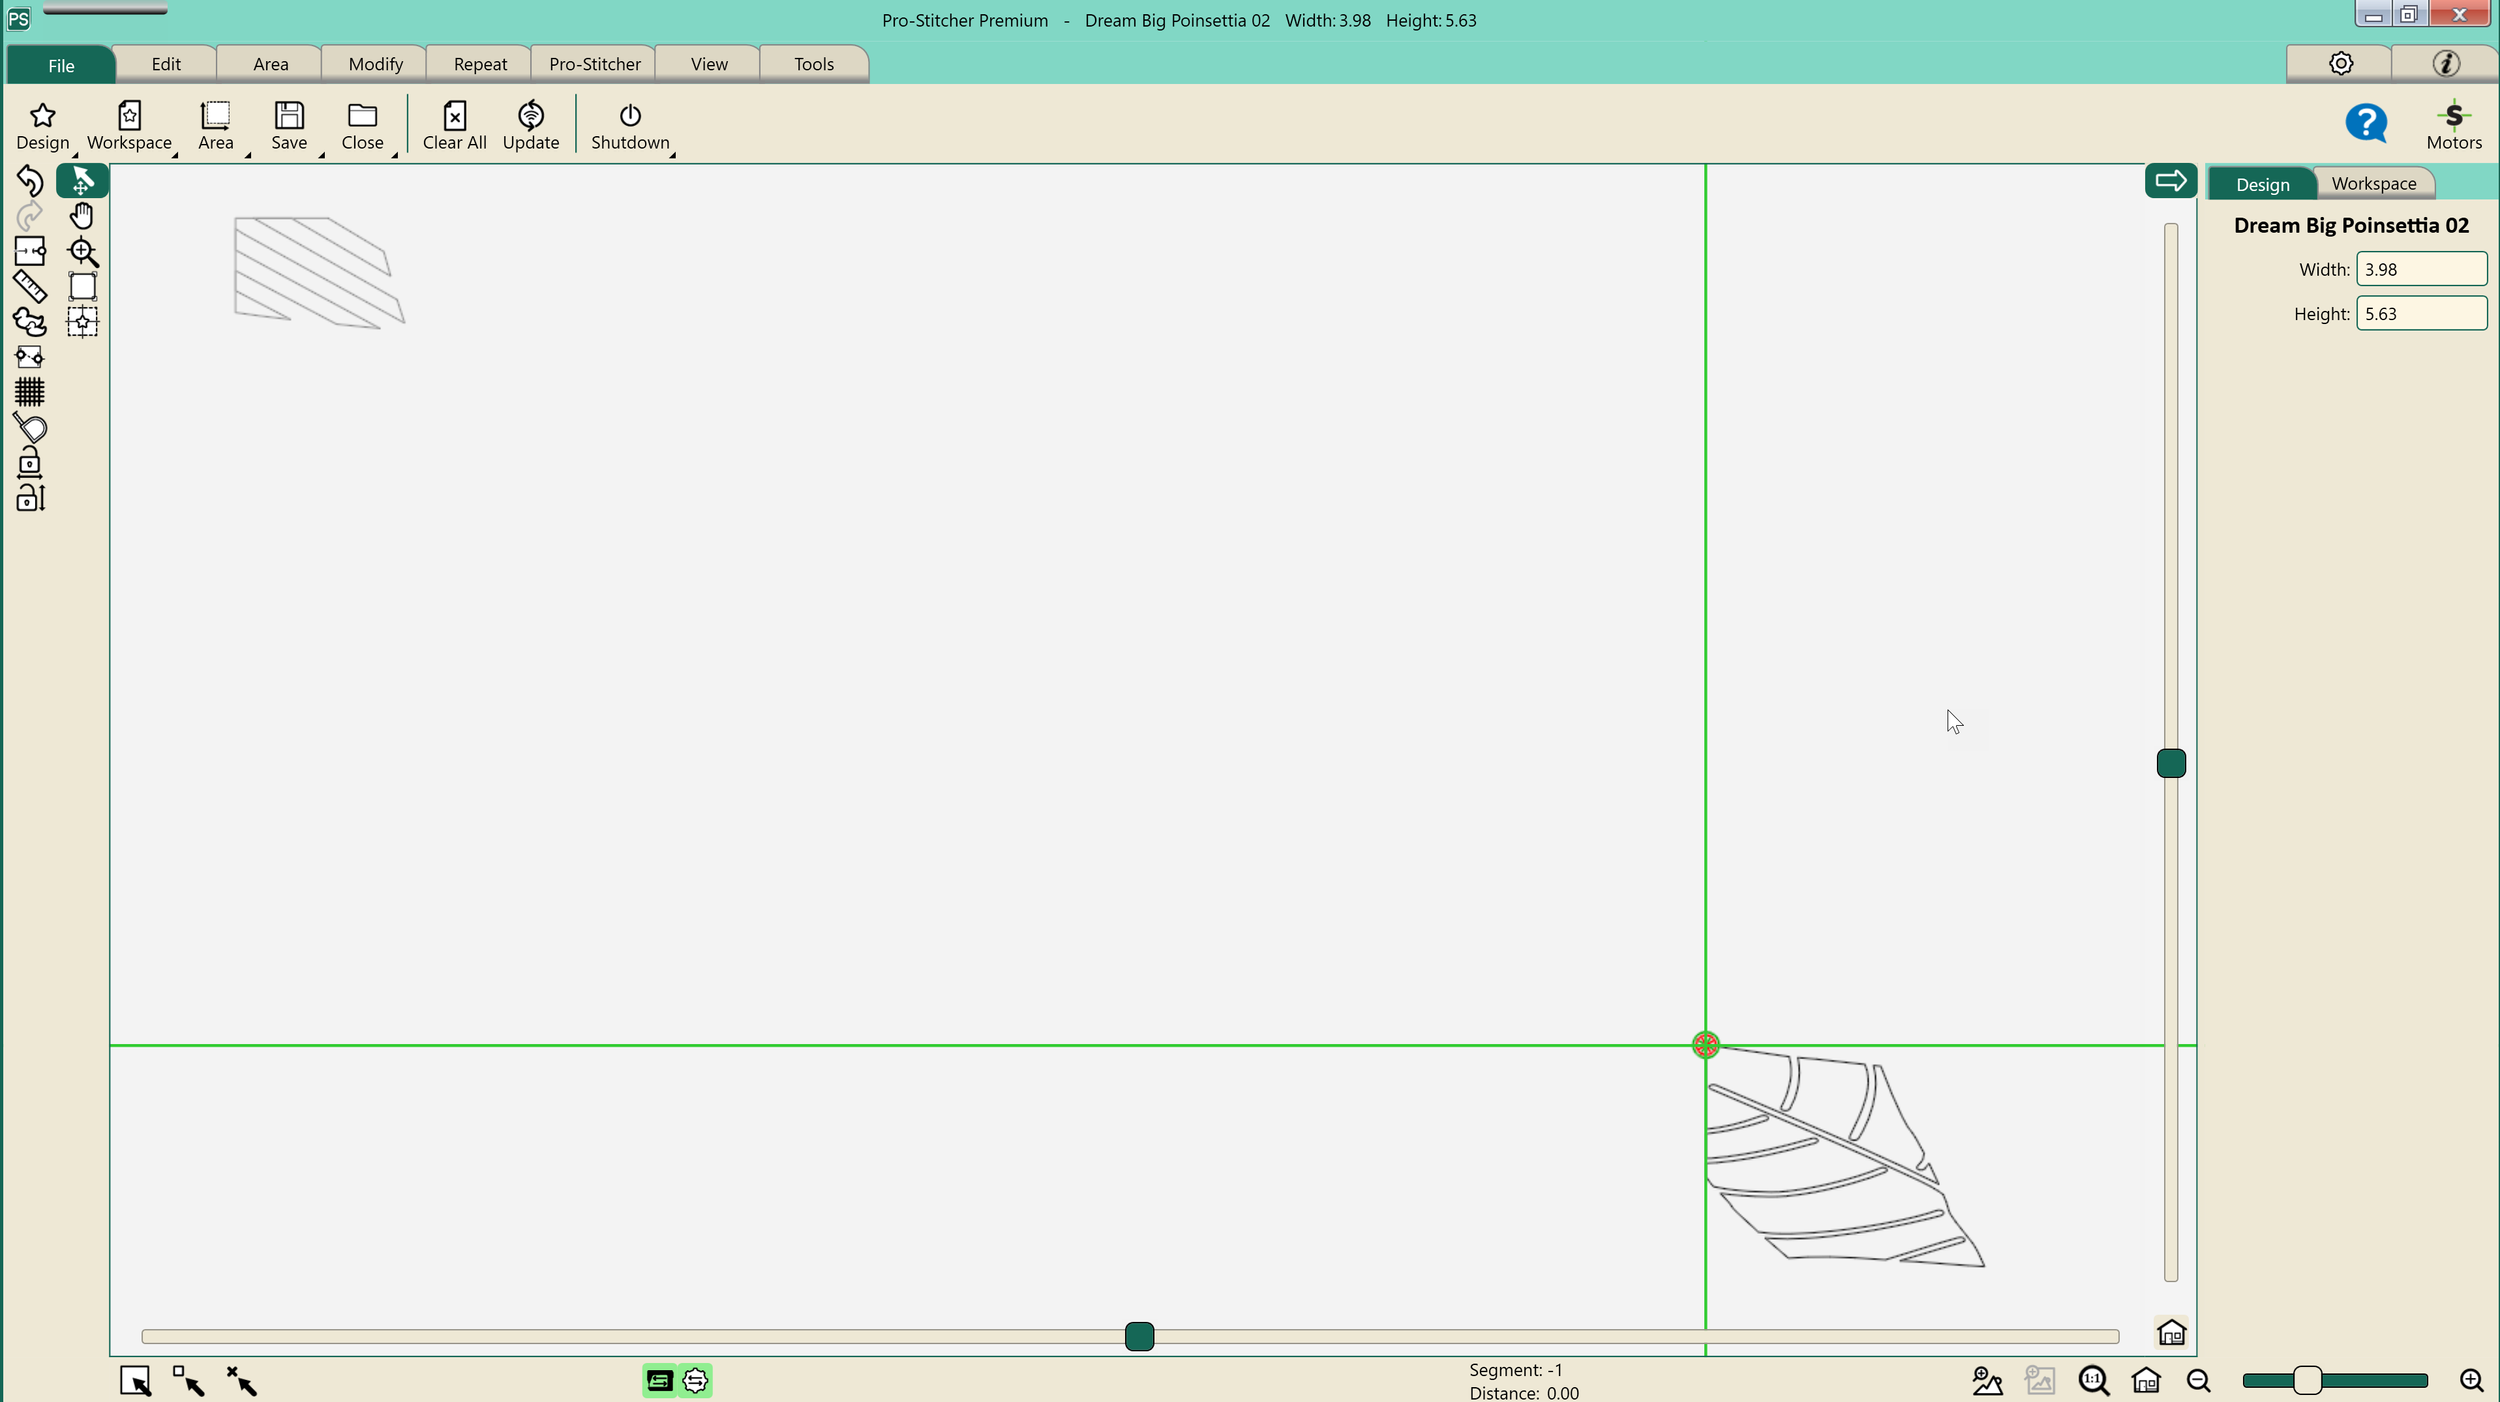Select the zoom magnifier tool

pyautogui.click(x=82, y=252)
